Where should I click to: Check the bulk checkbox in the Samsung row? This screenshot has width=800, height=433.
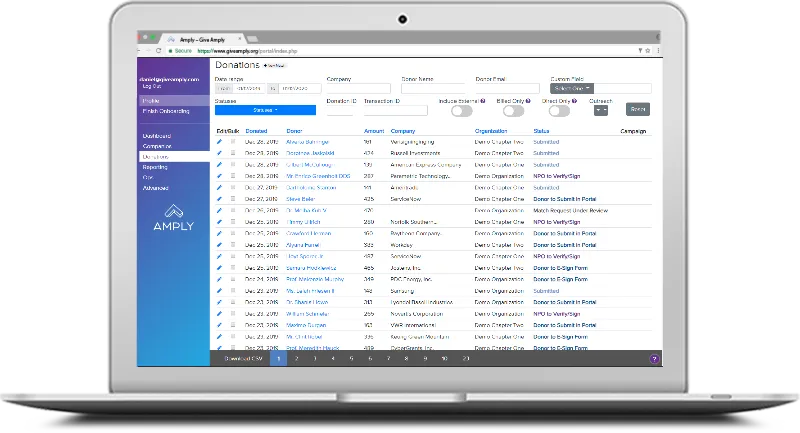(233, 290)
